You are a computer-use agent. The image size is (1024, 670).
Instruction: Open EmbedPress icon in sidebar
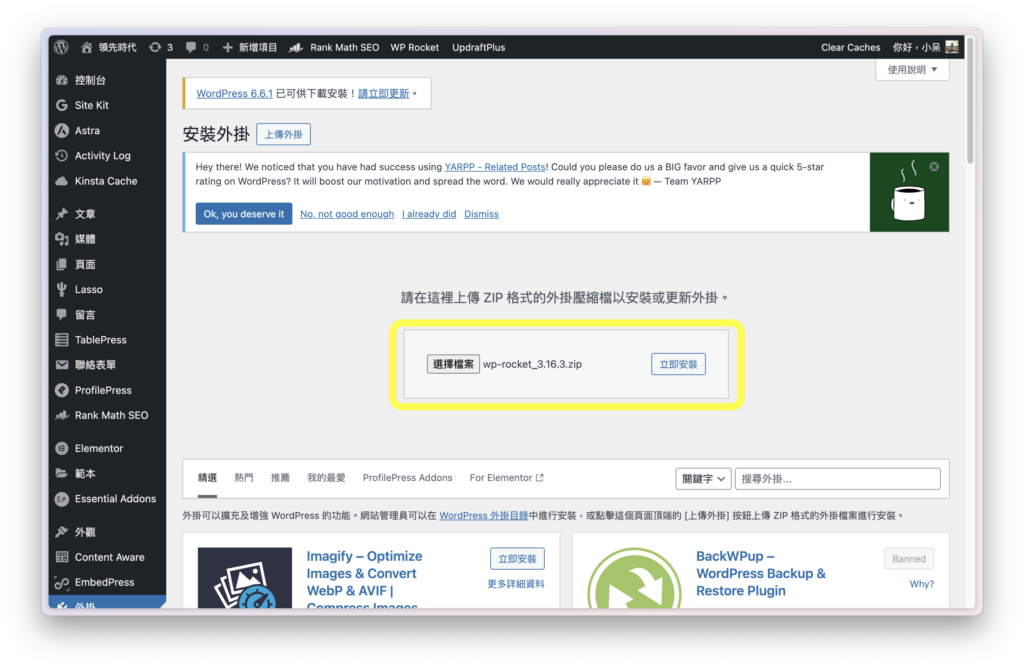coord(62,582)
